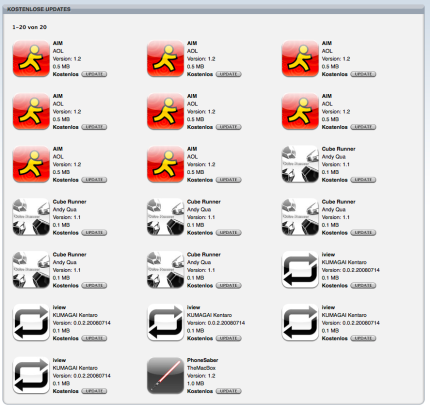Open the PhoneSaber lightsaber app icon
The height and width of the screenshot is (410, 430).
coord(165,376)
